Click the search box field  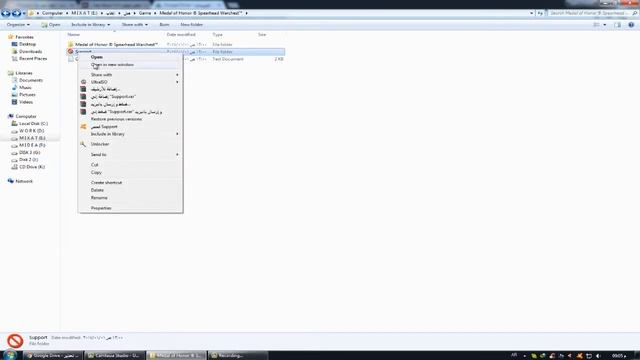[x=592, y=13]
